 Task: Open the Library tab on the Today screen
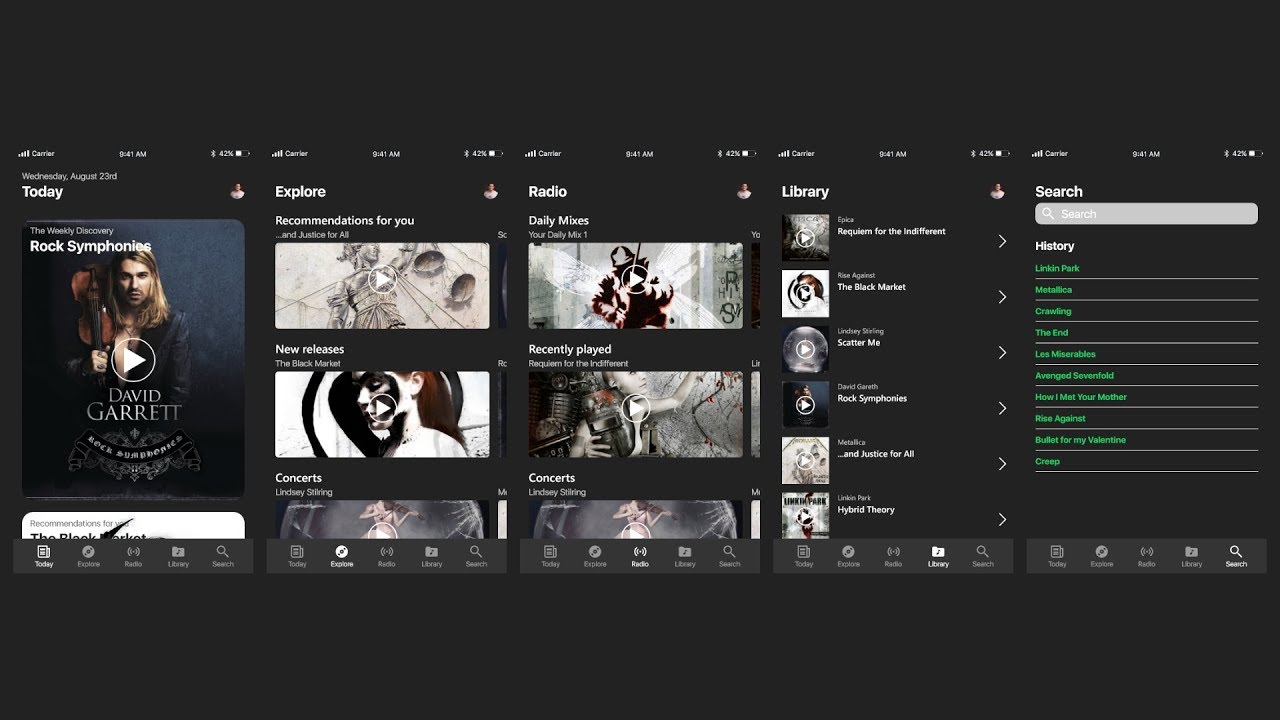[x=178, y=556]
